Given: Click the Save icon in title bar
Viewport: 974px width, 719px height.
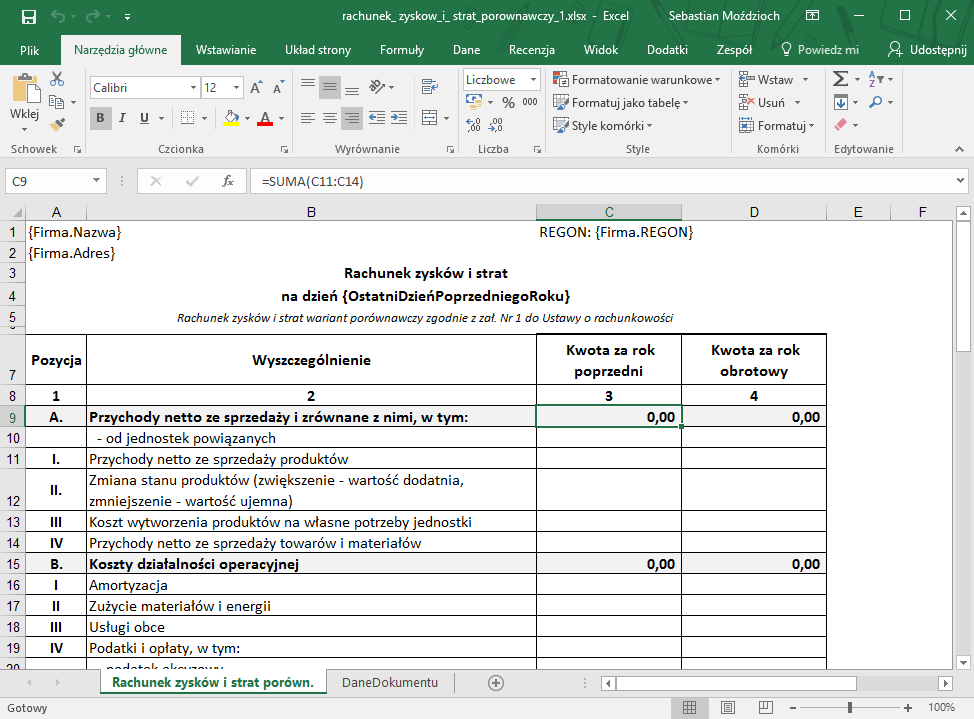Looking at the screenshot, I should coord(28,17).
